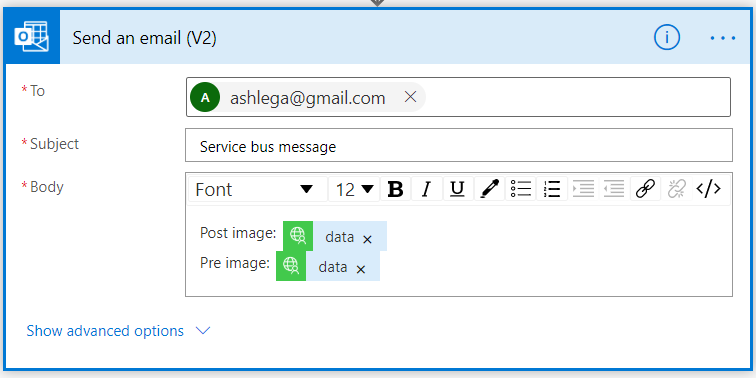Click the insert link chain icon
This screenshot has width=756, height=378.
coord(645,189)
